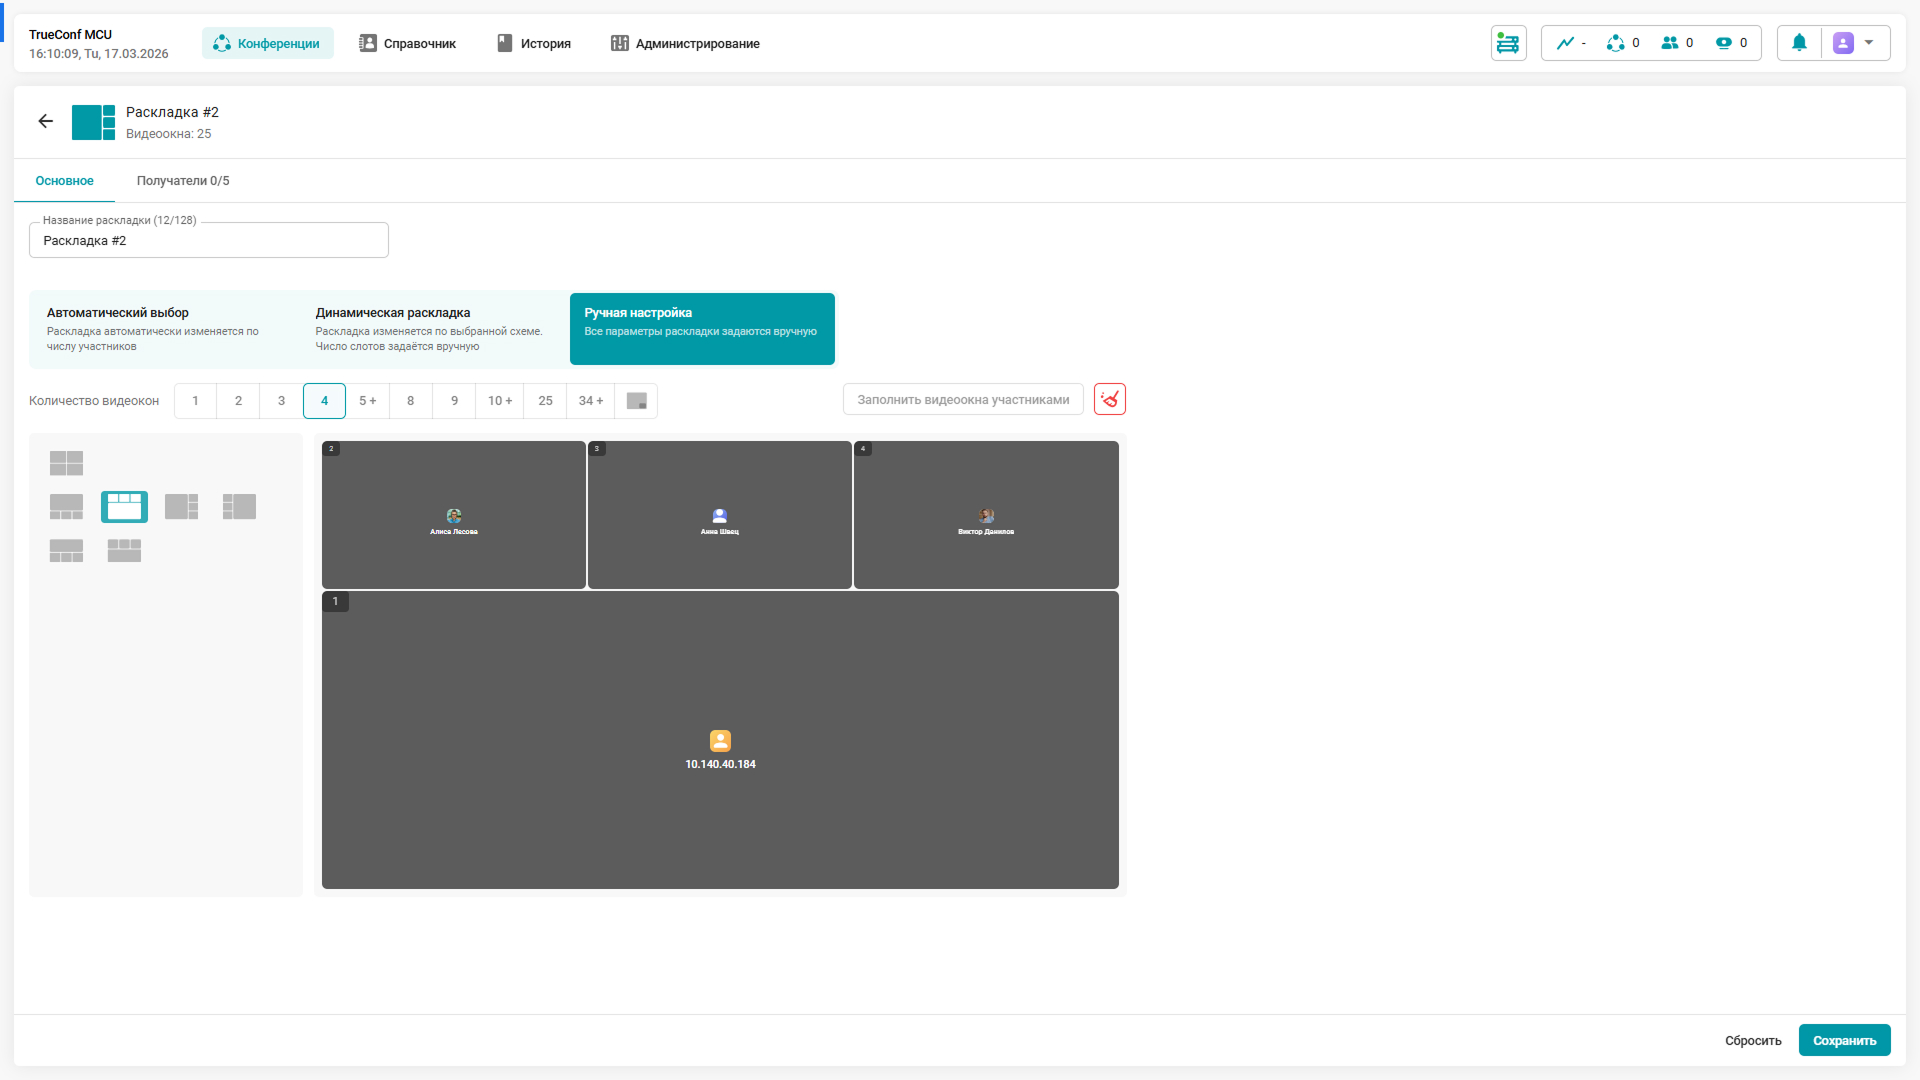Click Анна Швец avatar in window 3
The image size is (1920, 1080).
(x=720, y=516)
